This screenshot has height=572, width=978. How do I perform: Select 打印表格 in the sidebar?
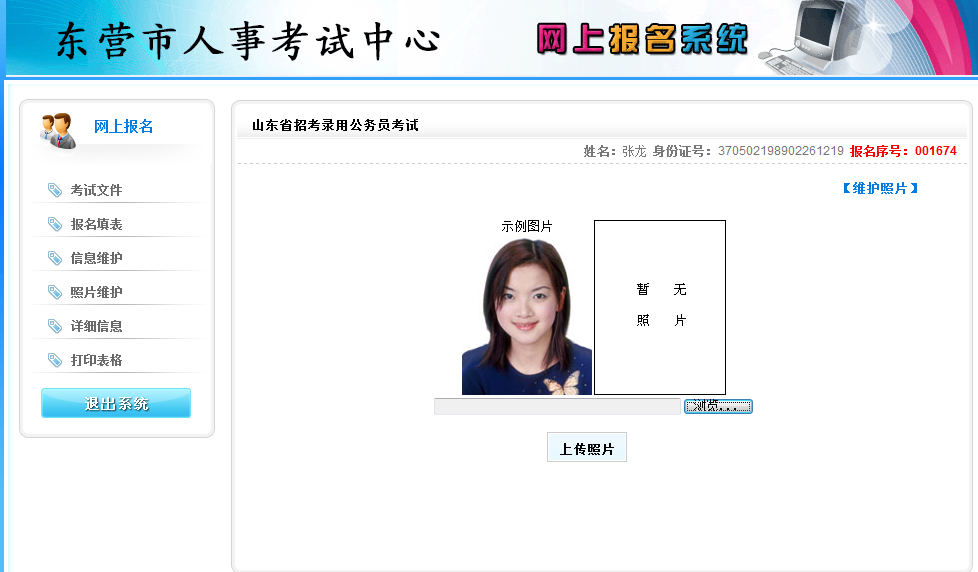point(96,360)
